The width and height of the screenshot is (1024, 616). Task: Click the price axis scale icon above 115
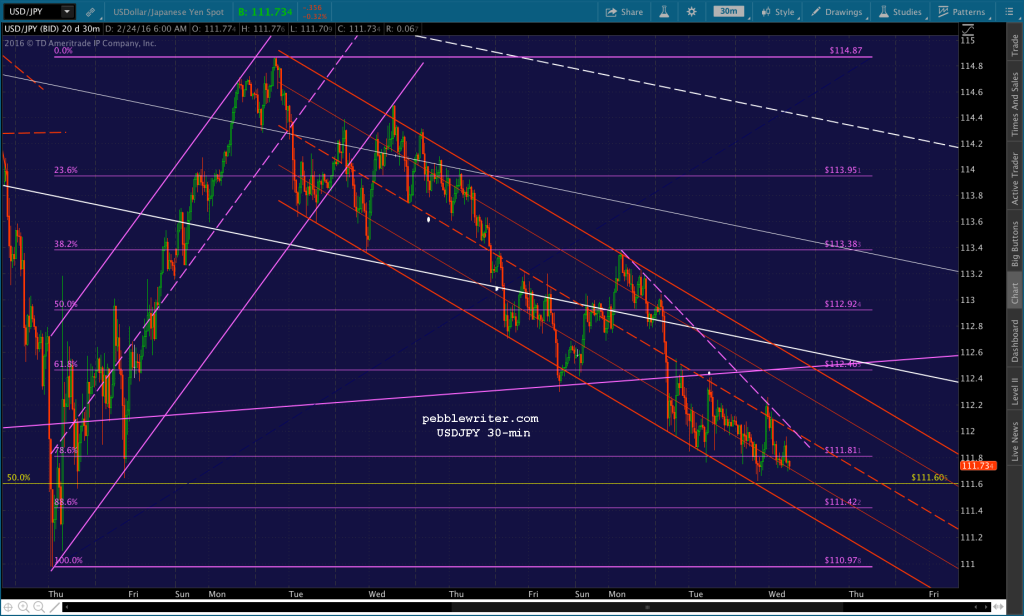[967, 29]
